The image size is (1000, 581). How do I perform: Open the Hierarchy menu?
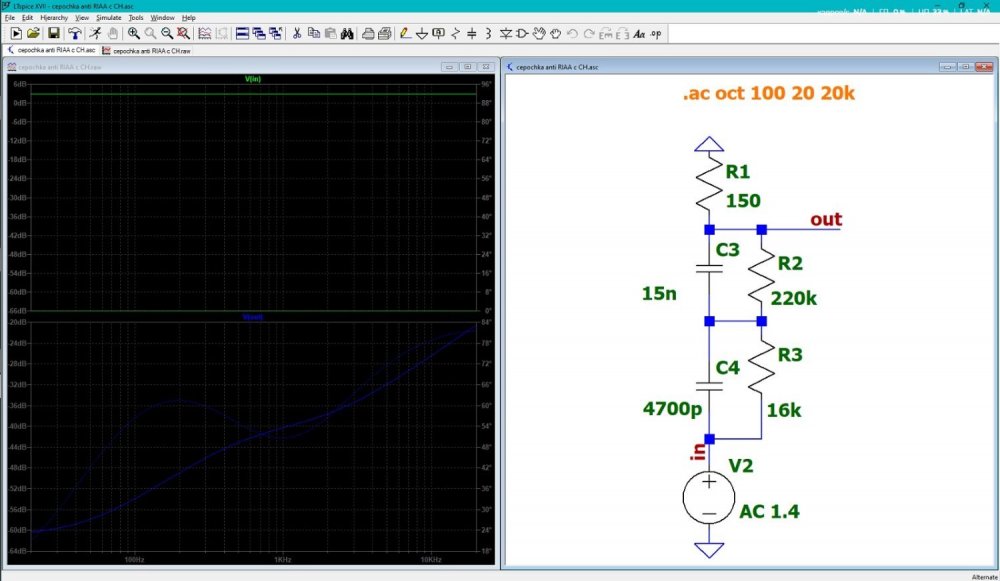click(x=54, y=18)
